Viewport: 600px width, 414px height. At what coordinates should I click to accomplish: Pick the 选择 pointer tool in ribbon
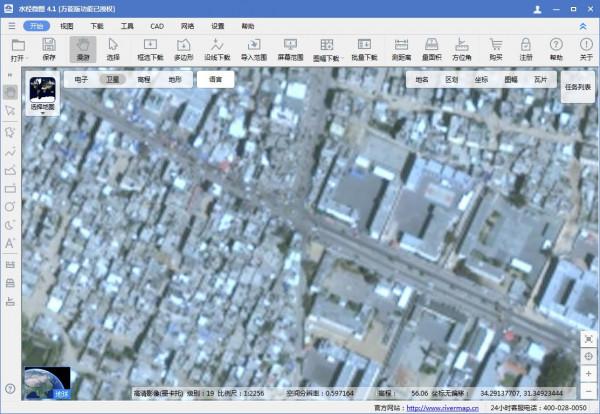coord(113,50)
